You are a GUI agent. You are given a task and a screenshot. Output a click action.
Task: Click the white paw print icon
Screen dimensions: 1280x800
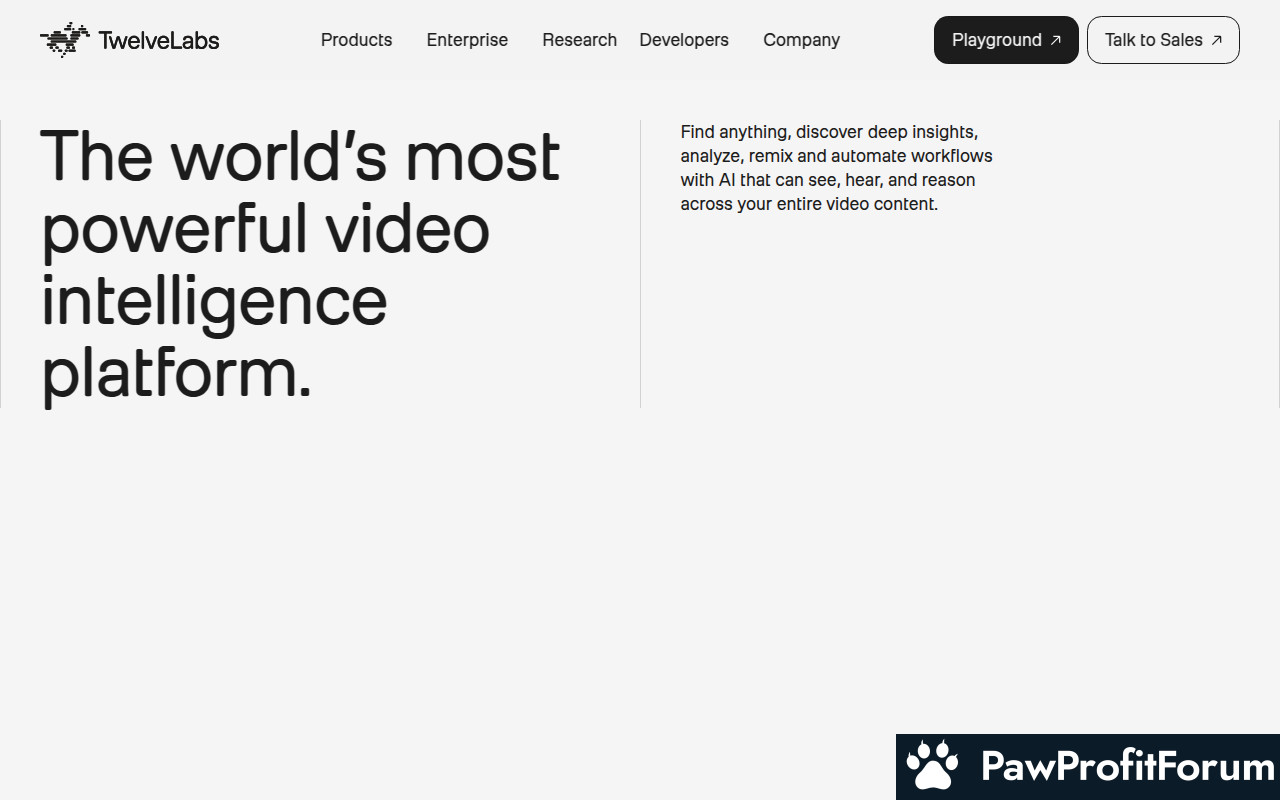(932, 767)
